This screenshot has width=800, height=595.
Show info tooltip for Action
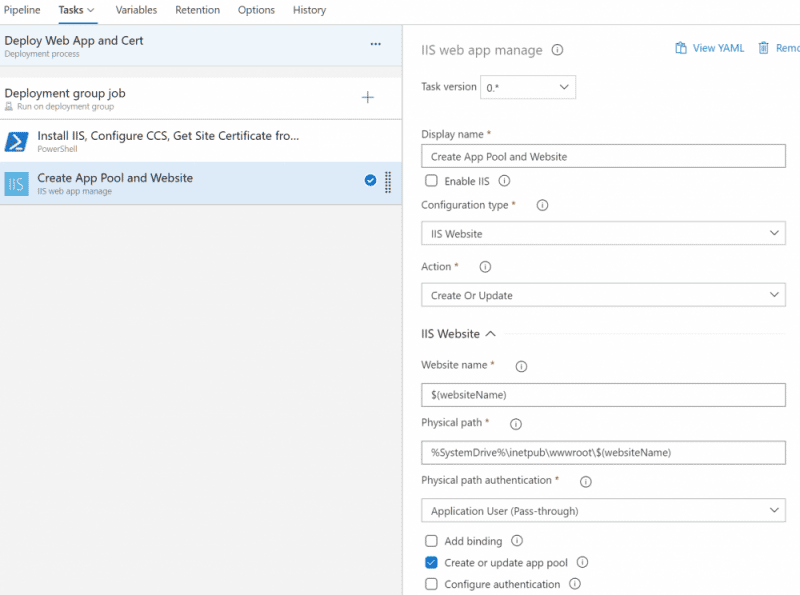[485, 267]
